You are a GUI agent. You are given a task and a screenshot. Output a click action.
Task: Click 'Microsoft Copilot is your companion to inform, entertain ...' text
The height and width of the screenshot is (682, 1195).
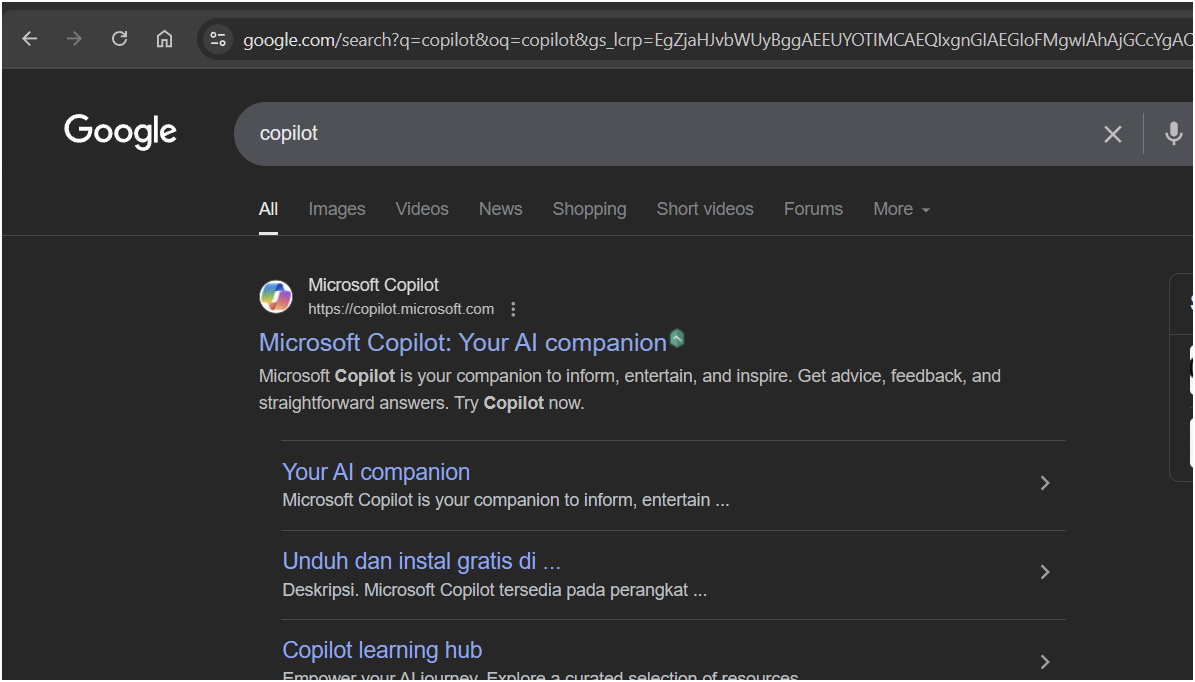tap(506, 501)
